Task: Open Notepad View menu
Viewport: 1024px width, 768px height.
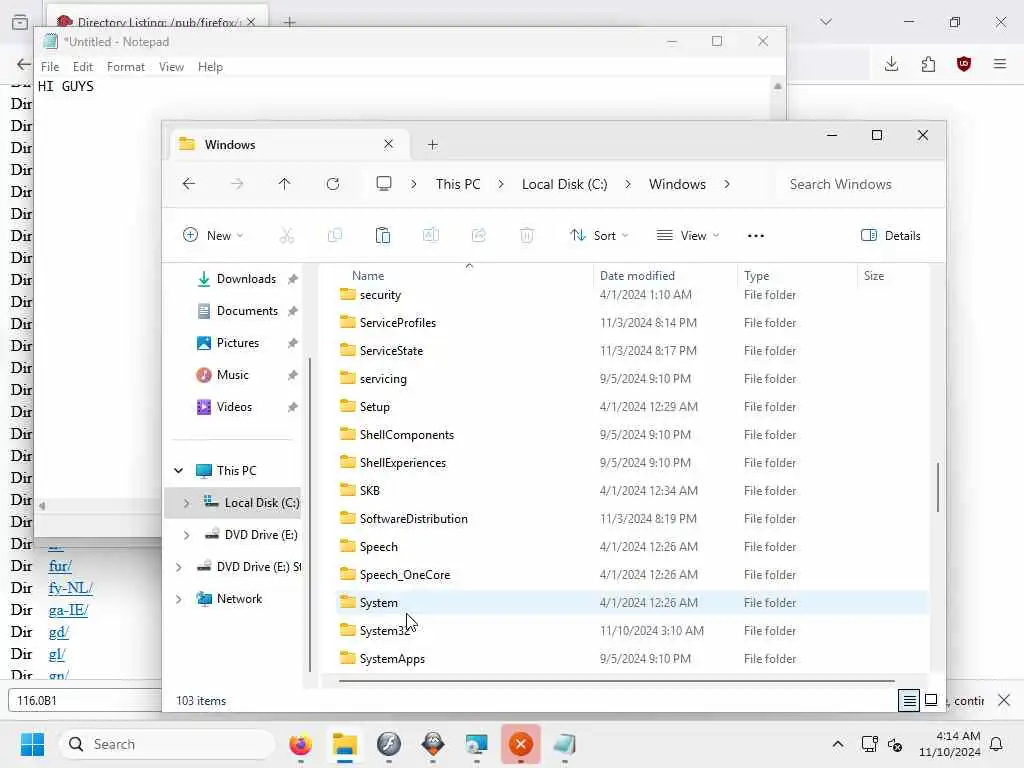Action: click(x=171, y=67)
